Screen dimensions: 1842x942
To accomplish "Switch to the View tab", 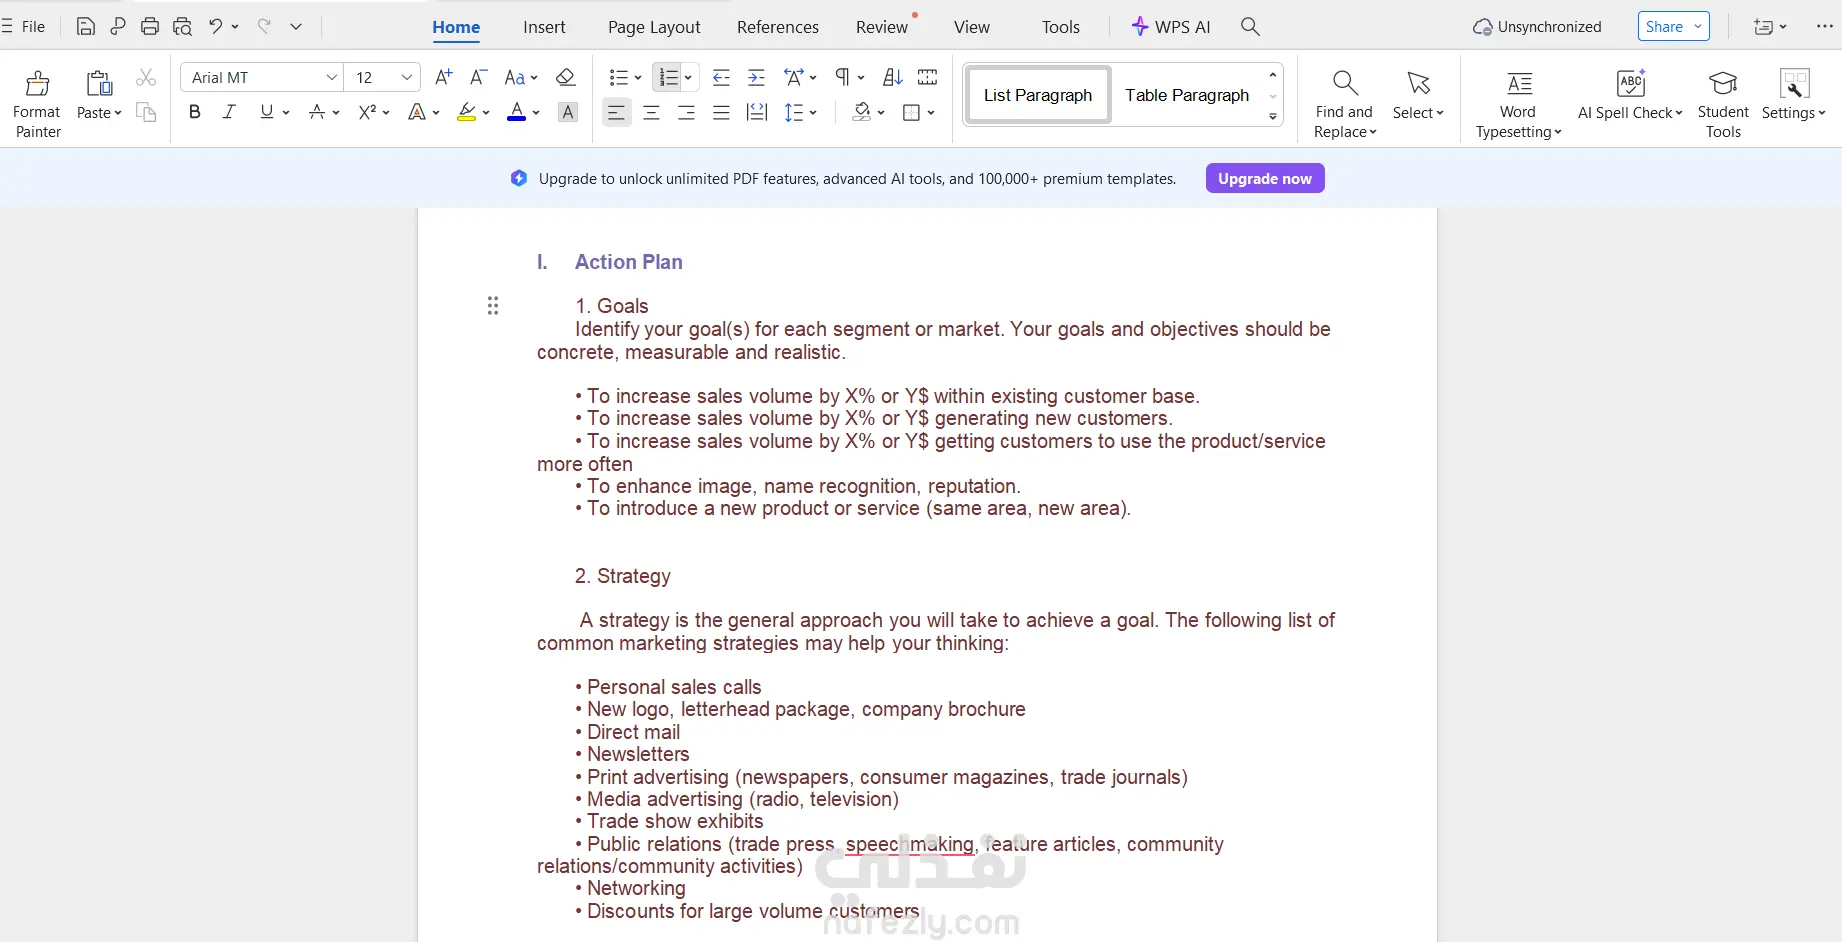I will pos(972,27).
